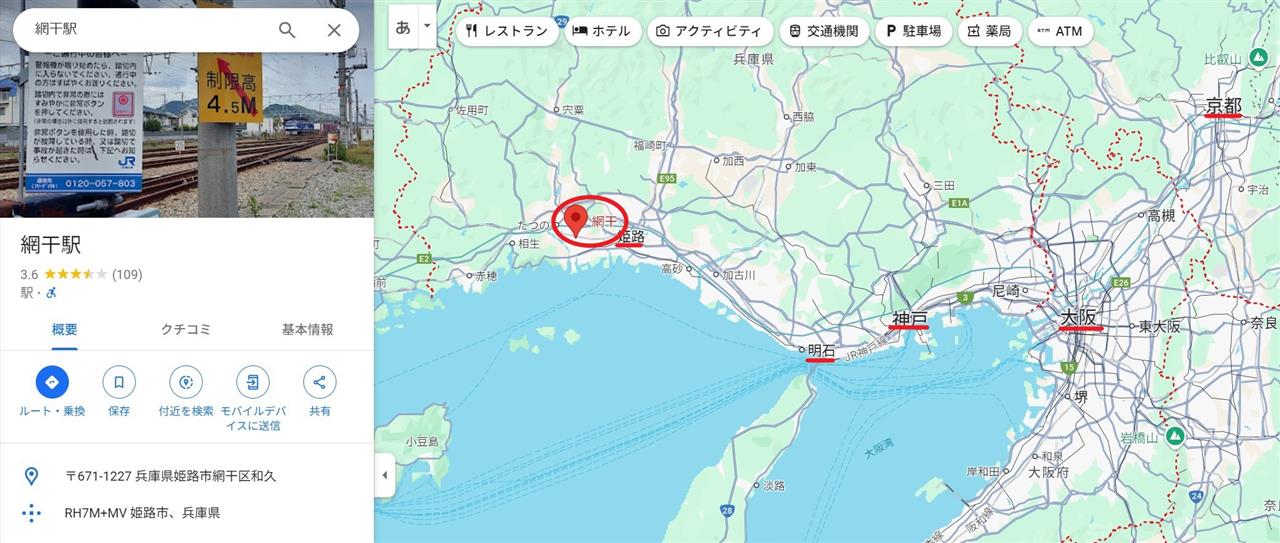Click the red 網干 map pin
Viewport: 1280px width, 543px height.
coord(575,220)
